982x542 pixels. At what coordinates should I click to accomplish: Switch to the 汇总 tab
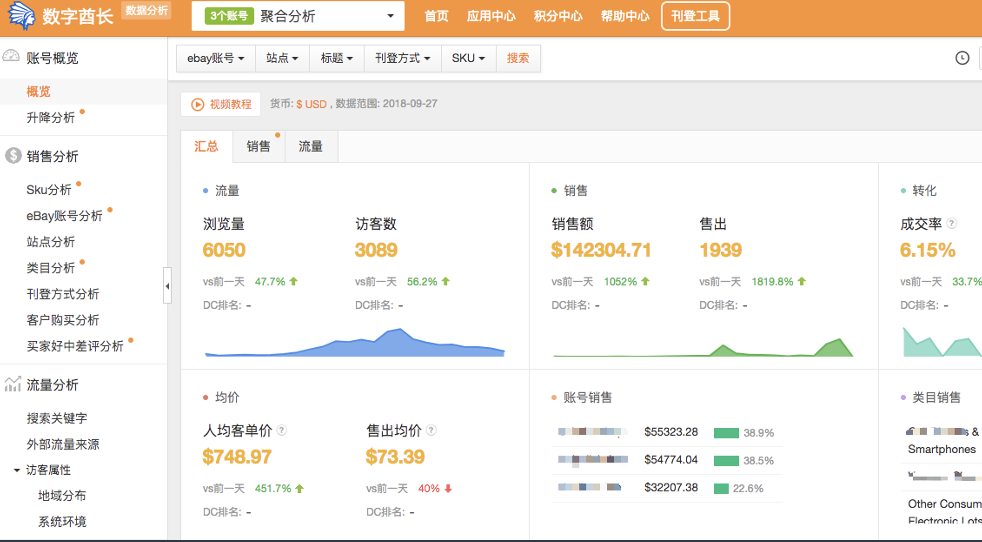click(206, 147)
